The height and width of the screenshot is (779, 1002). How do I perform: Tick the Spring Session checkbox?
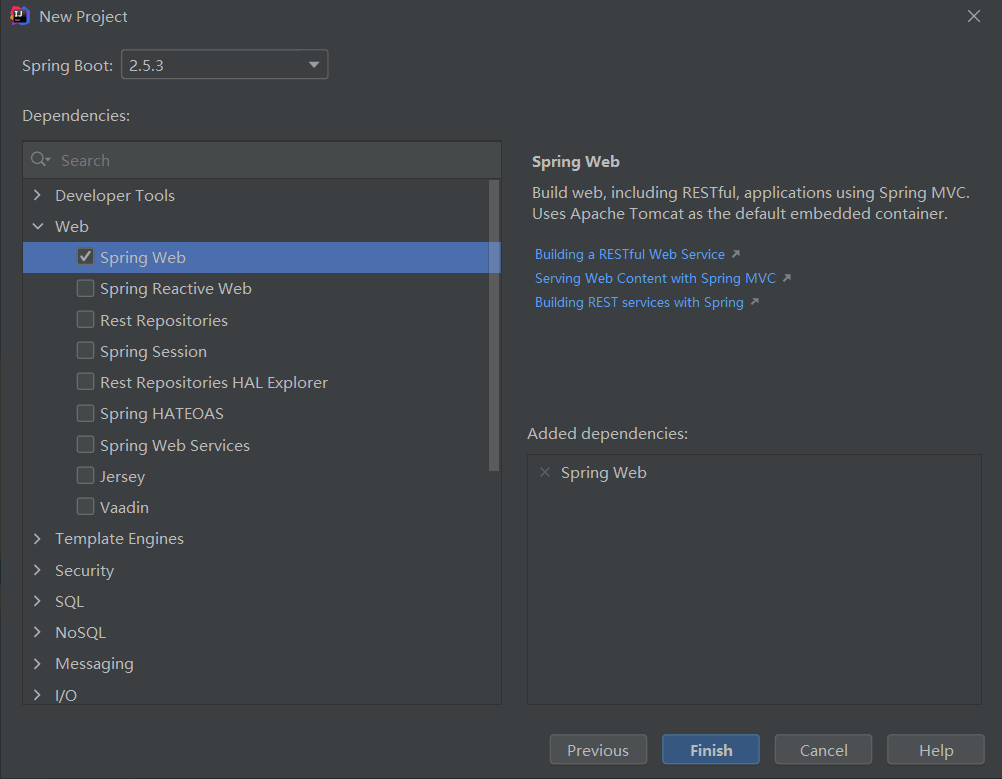[85, 351]
